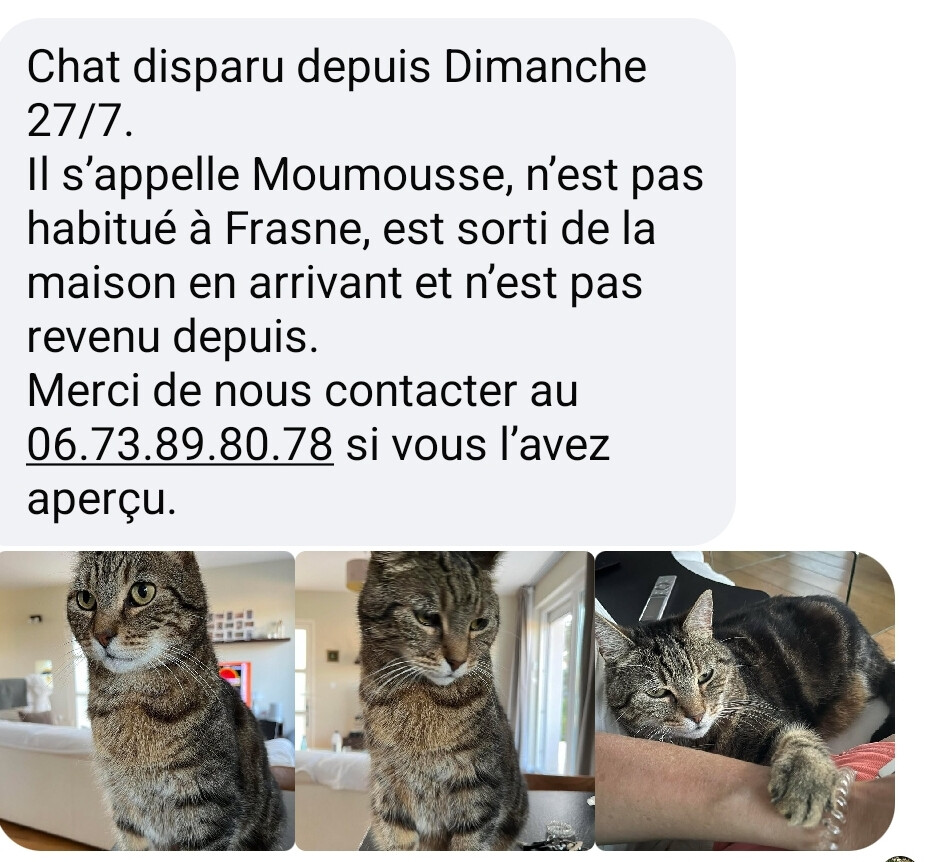
Task: Open the first cat photo looking at camera
Action: (x=147, y=701)
